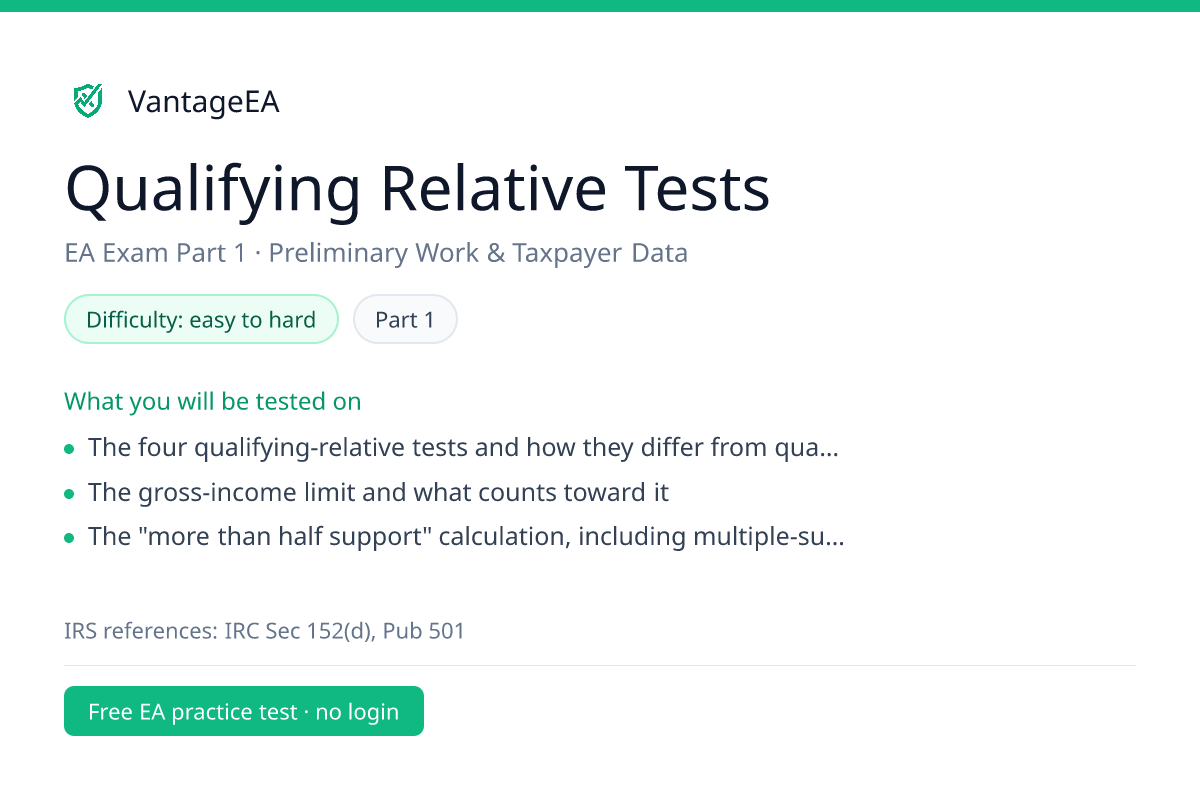The width and height of the screenshot is (1200, 800).
Task: Select the gross-income limit topic line
Action: pyautogui.click(x=379, y=492)
